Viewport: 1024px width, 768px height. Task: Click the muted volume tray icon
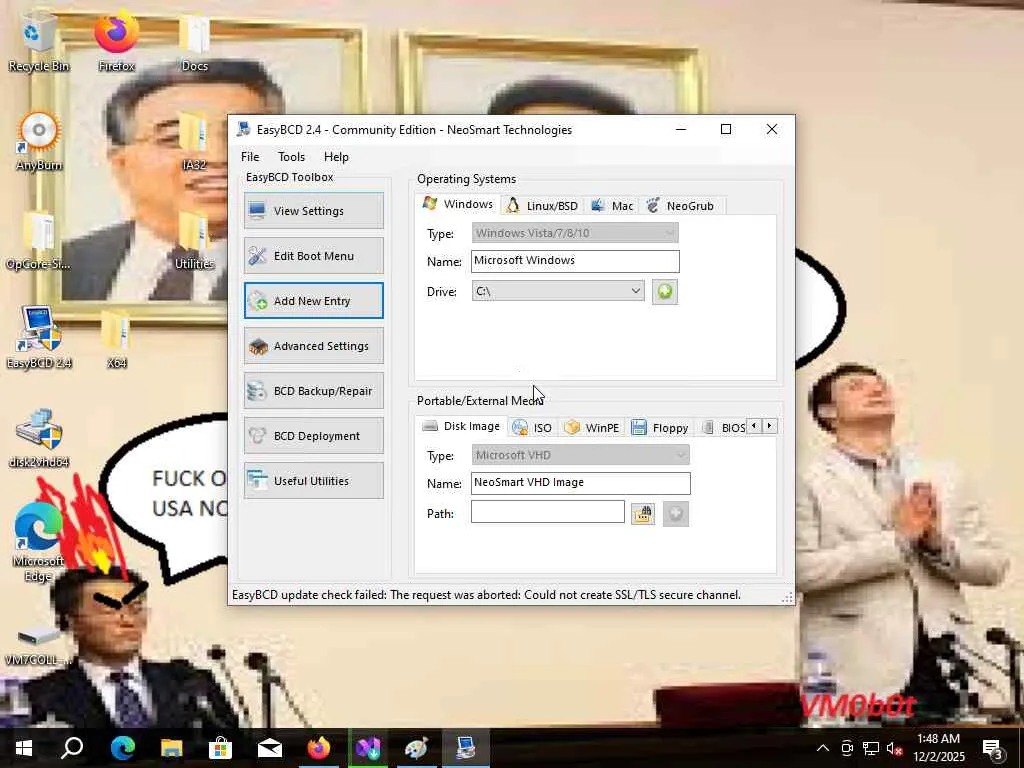(x=895, y=748)
